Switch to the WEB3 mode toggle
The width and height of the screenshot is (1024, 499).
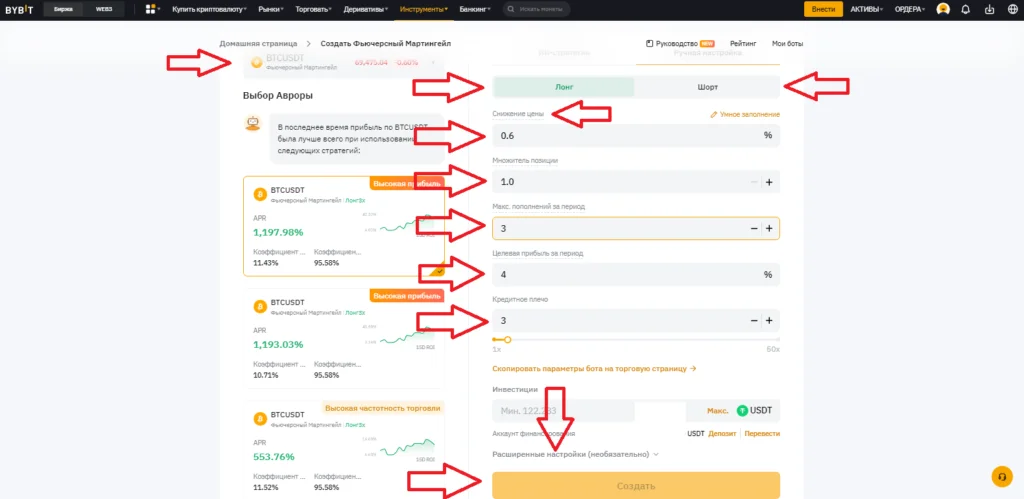click(x=104, y=9)
